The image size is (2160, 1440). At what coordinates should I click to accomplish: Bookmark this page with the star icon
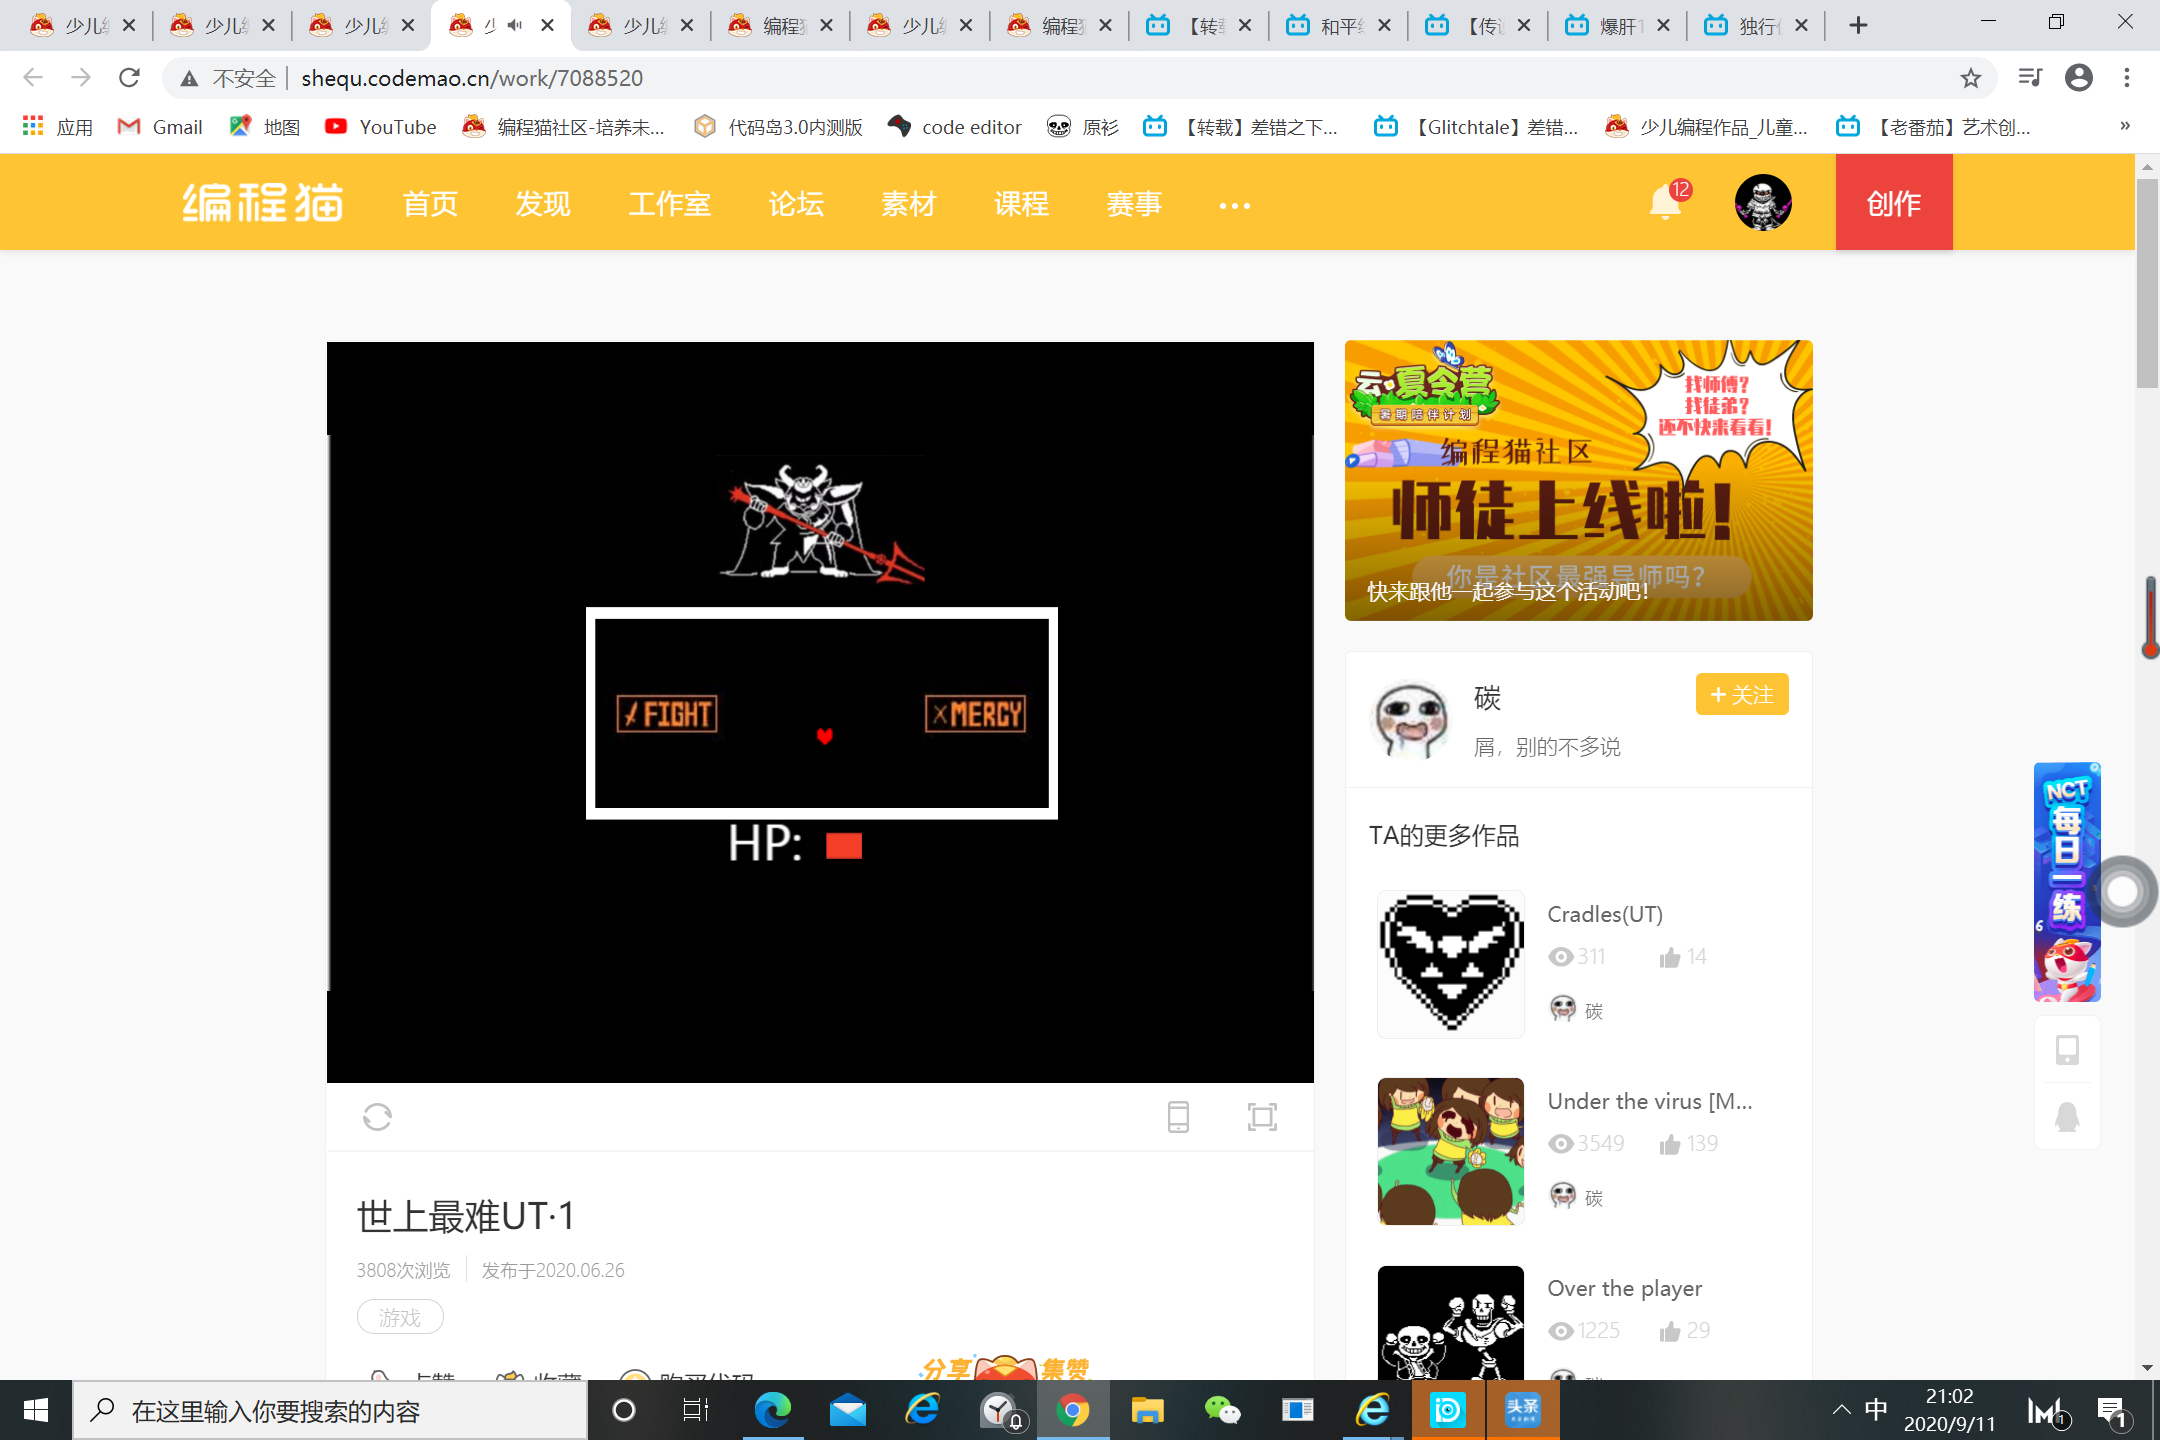[1970, 78]
